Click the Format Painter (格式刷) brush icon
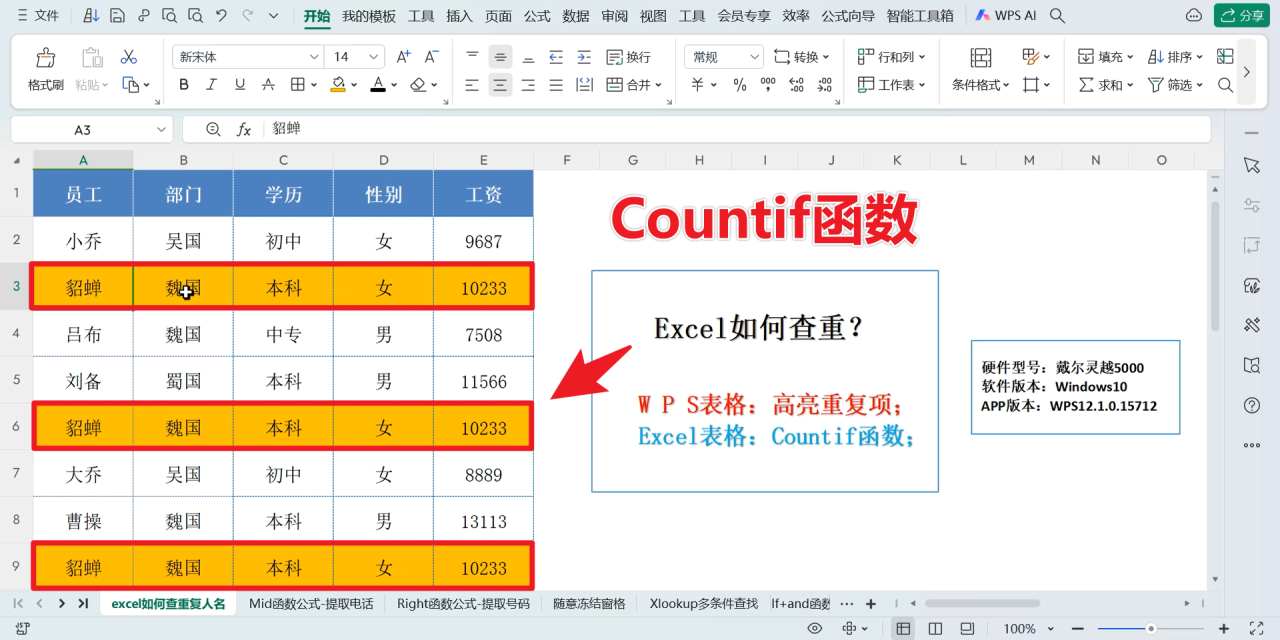Screen dimensions: 1280x640 (46, 58)
